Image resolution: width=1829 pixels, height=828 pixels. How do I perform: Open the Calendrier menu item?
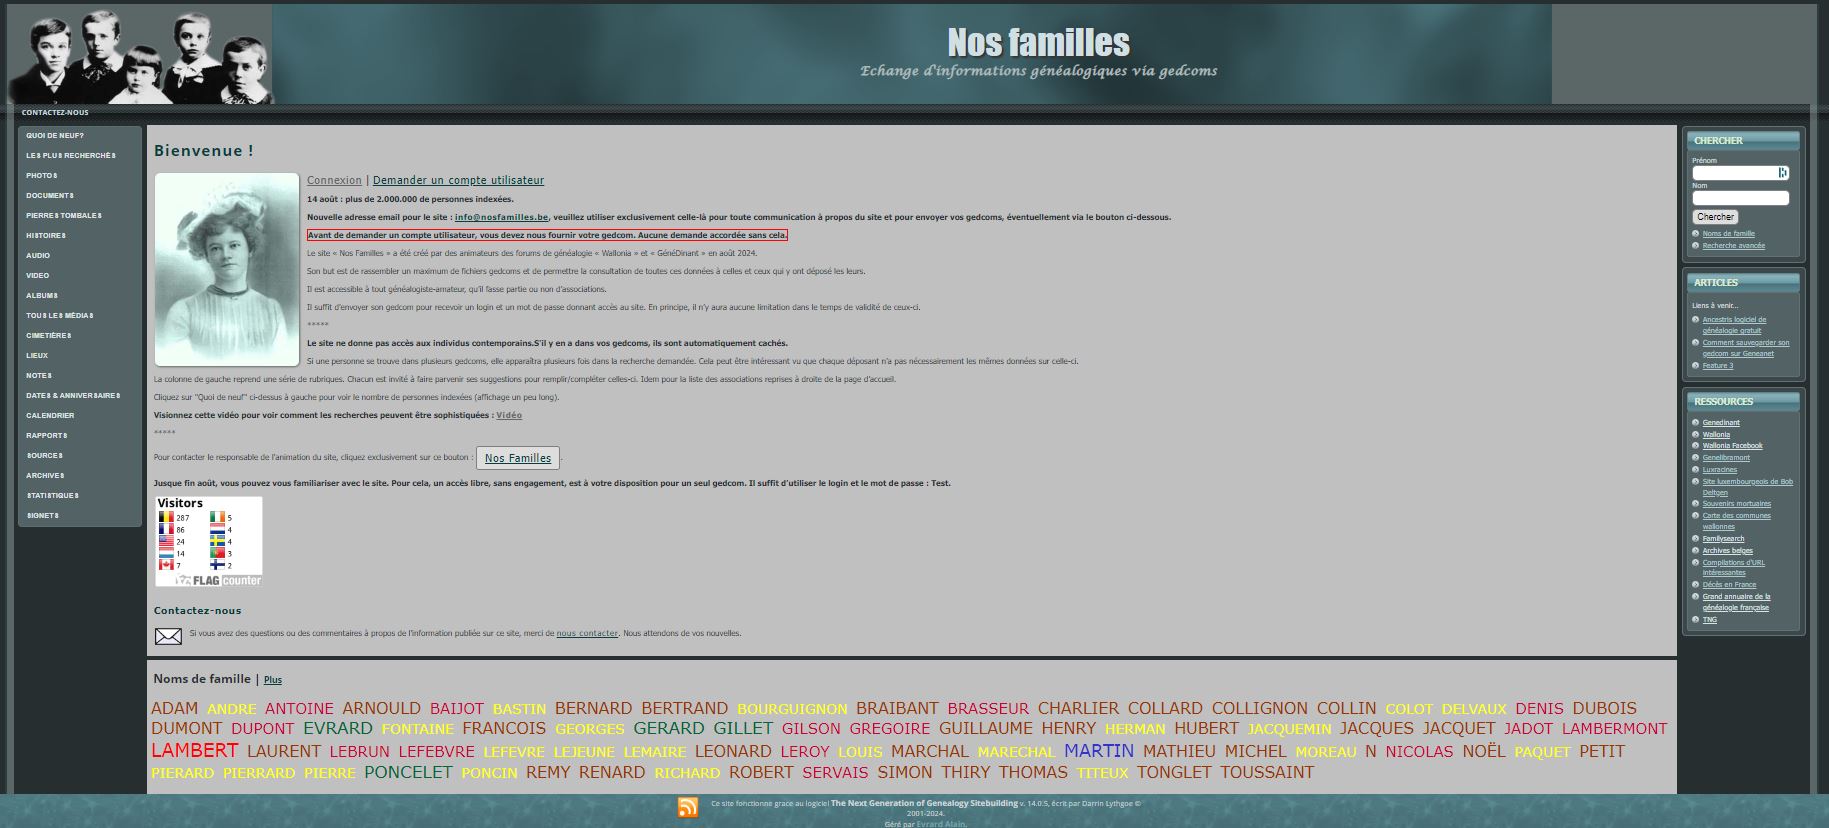click(50, 416)
